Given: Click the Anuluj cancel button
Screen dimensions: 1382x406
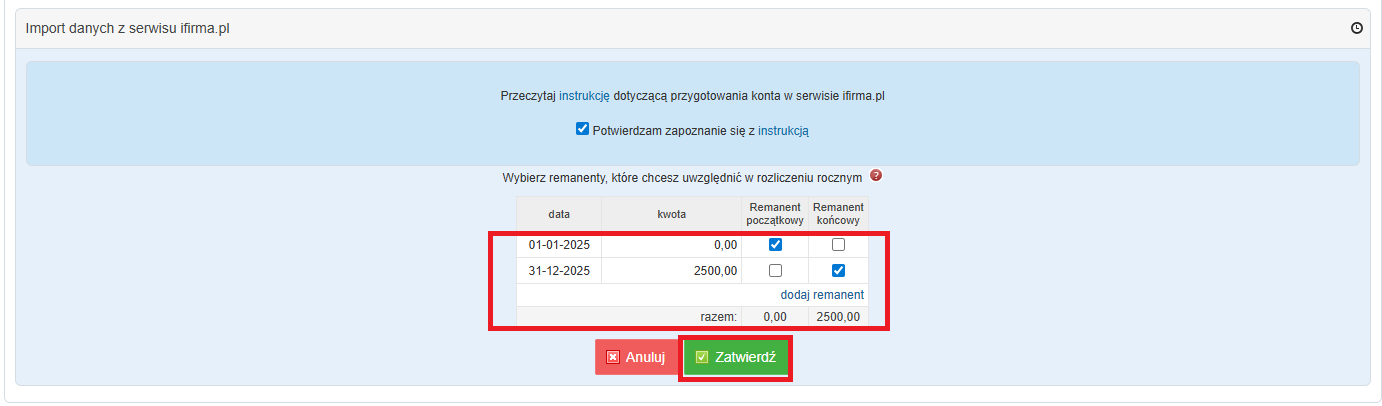Looking at the screenshot, I should [635, 357].
